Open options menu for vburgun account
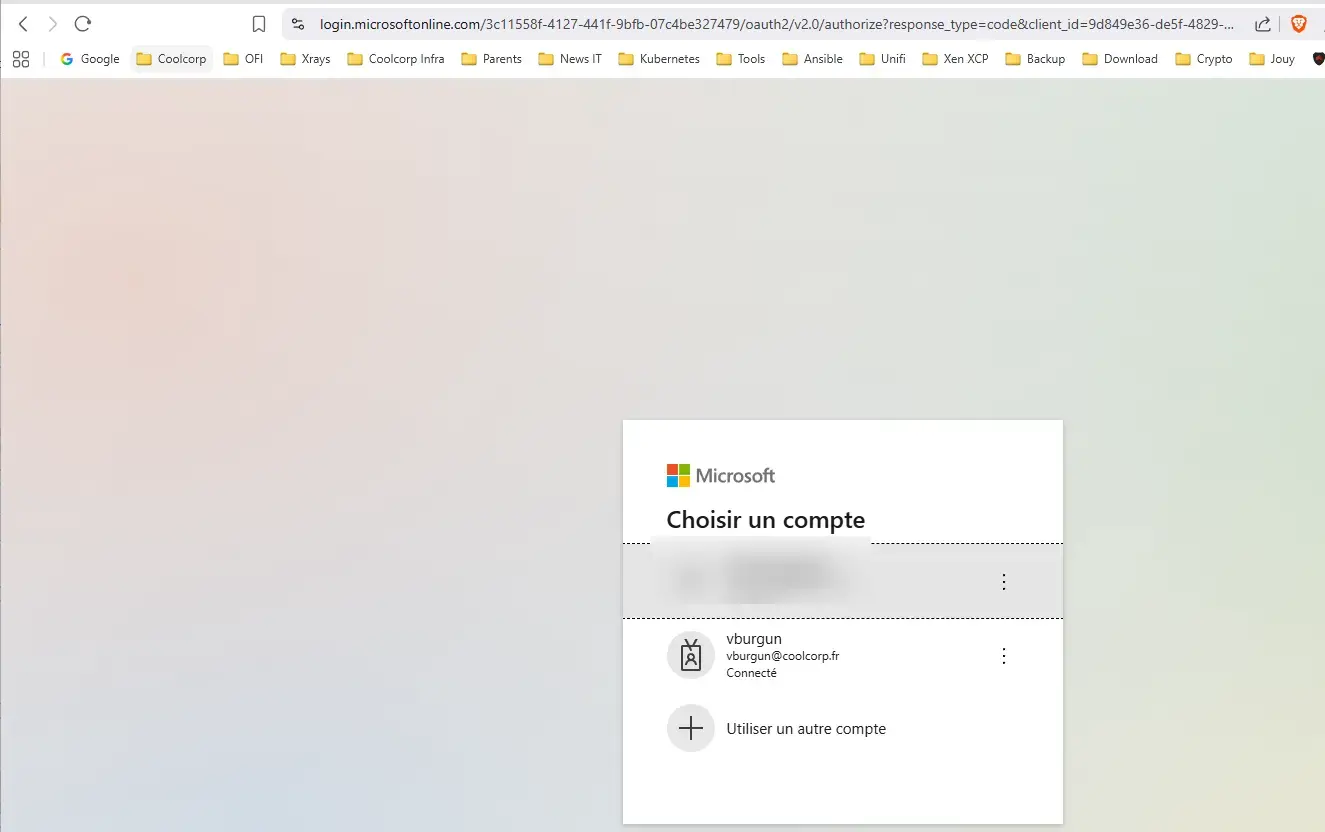 point(1004,656)
